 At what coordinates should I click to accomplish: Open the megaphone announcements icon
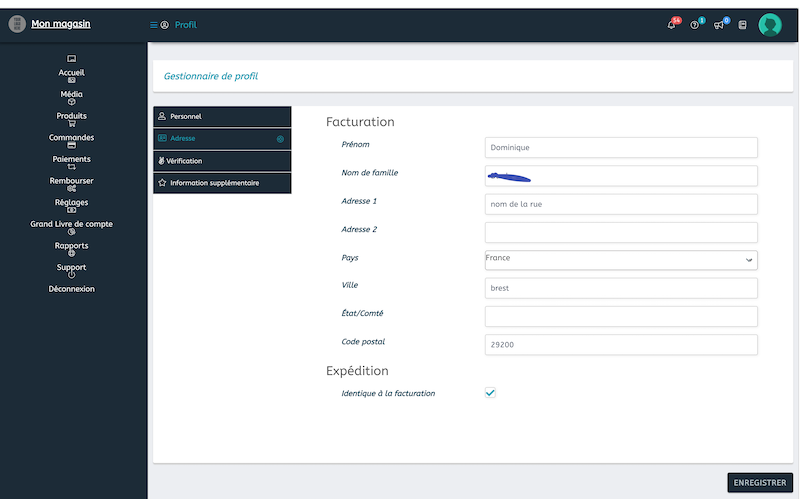(x=718, y=25)
